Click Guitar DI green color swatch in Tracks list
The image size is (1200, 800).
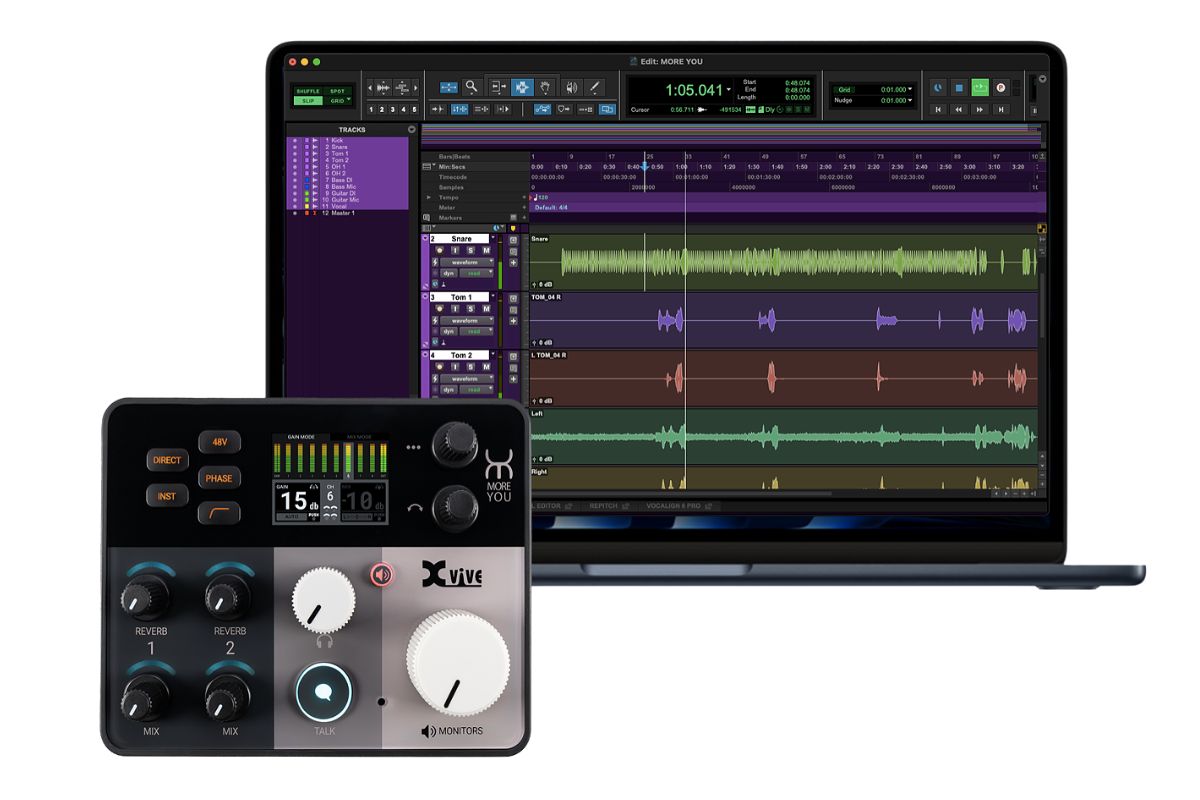[x=306, y=193]
